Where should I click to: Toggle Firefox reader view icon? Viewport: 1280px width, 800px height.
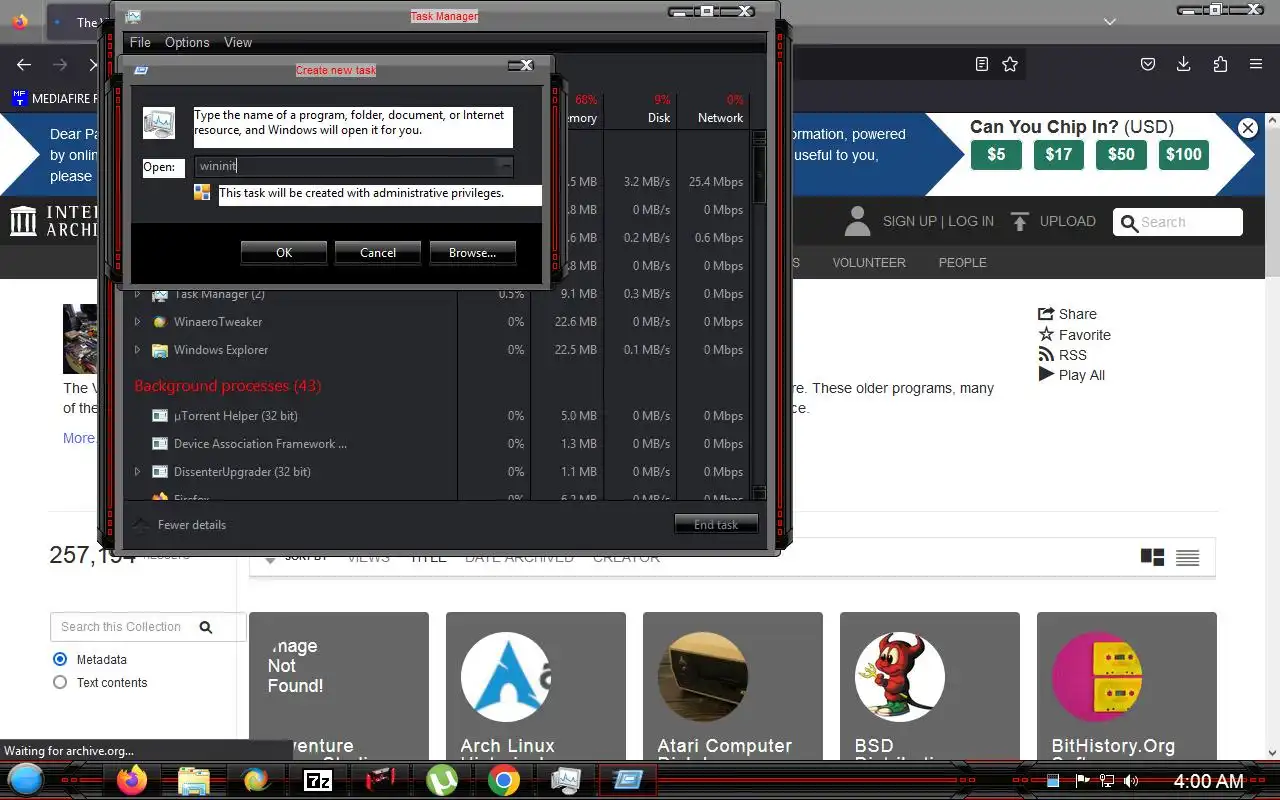point(982,64)
